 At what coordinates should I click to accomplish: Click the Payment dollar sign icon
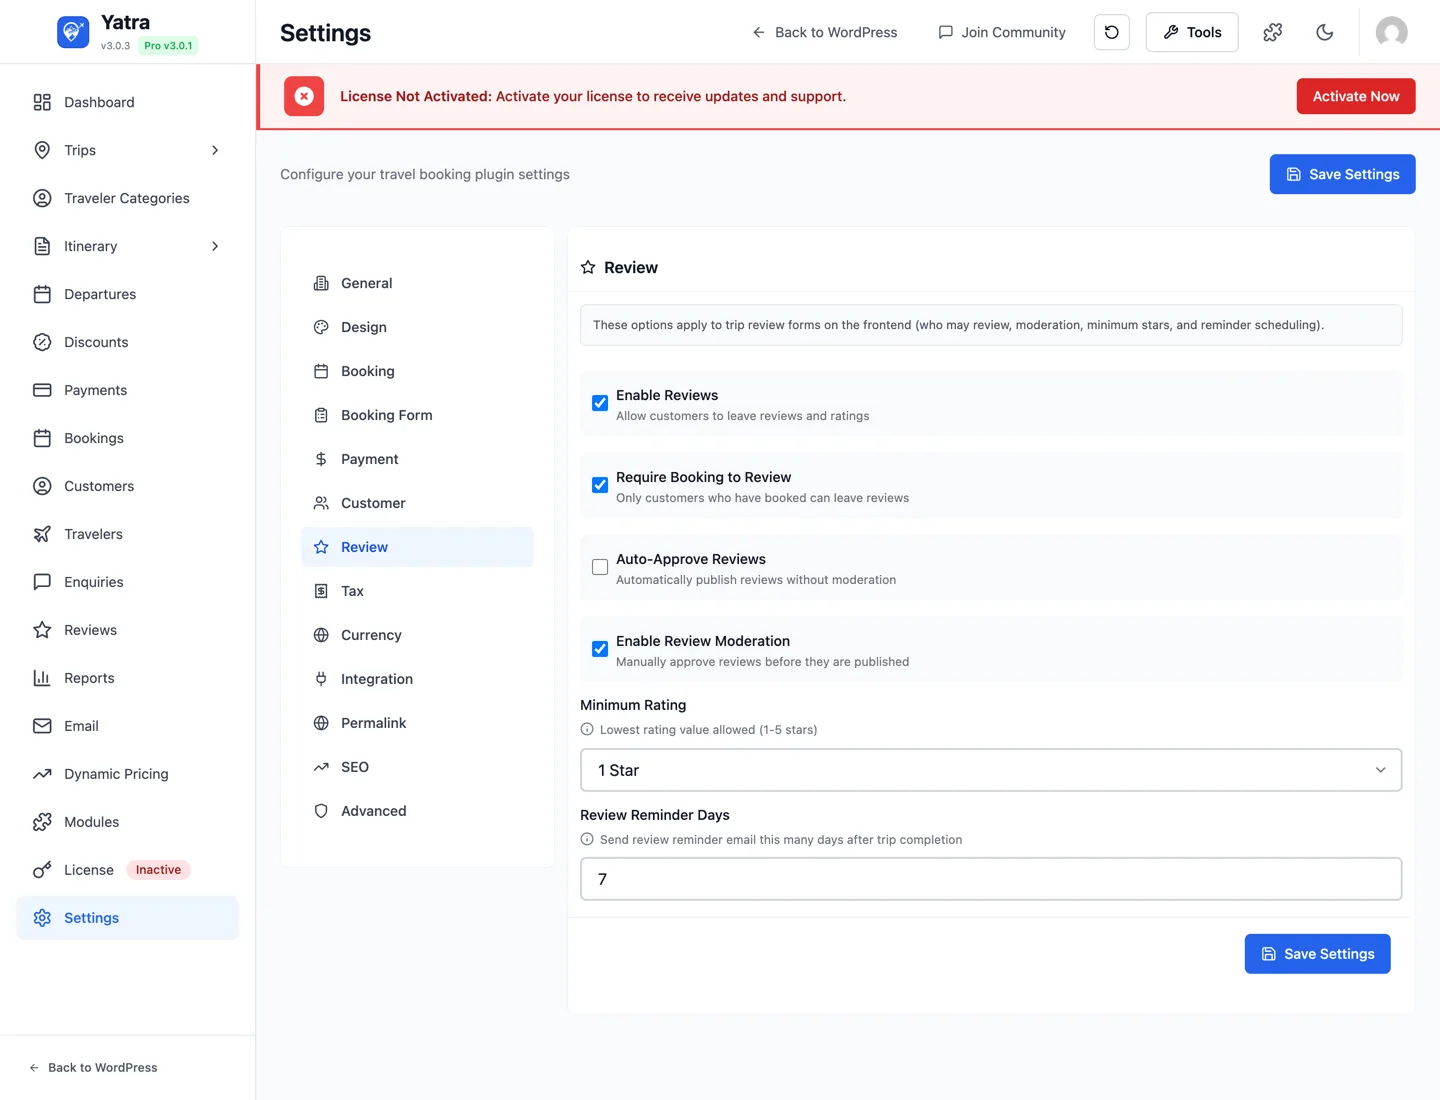tap(321, 459)
